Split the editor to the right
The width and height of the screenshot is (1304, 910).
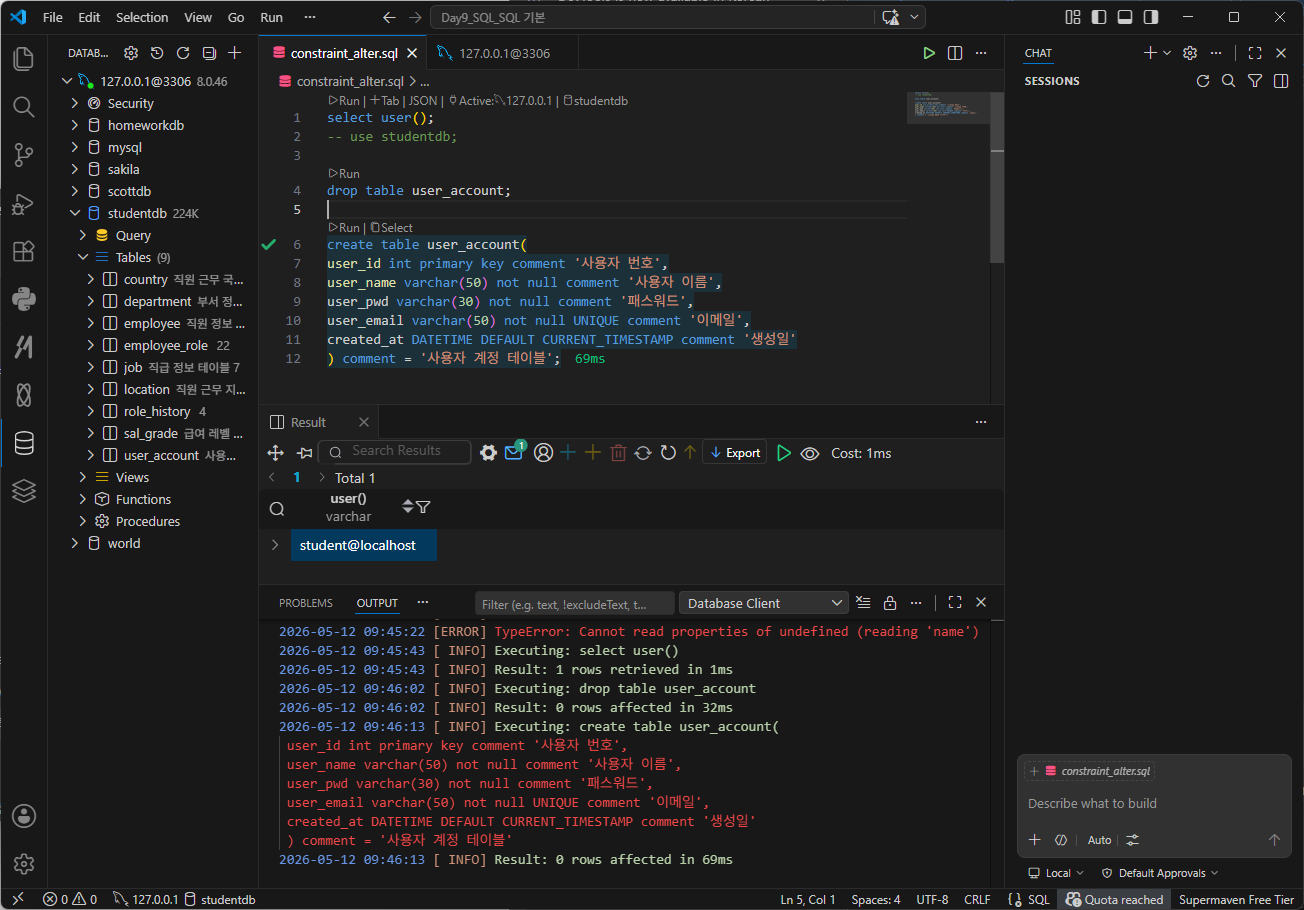click(x=955, y=53)
